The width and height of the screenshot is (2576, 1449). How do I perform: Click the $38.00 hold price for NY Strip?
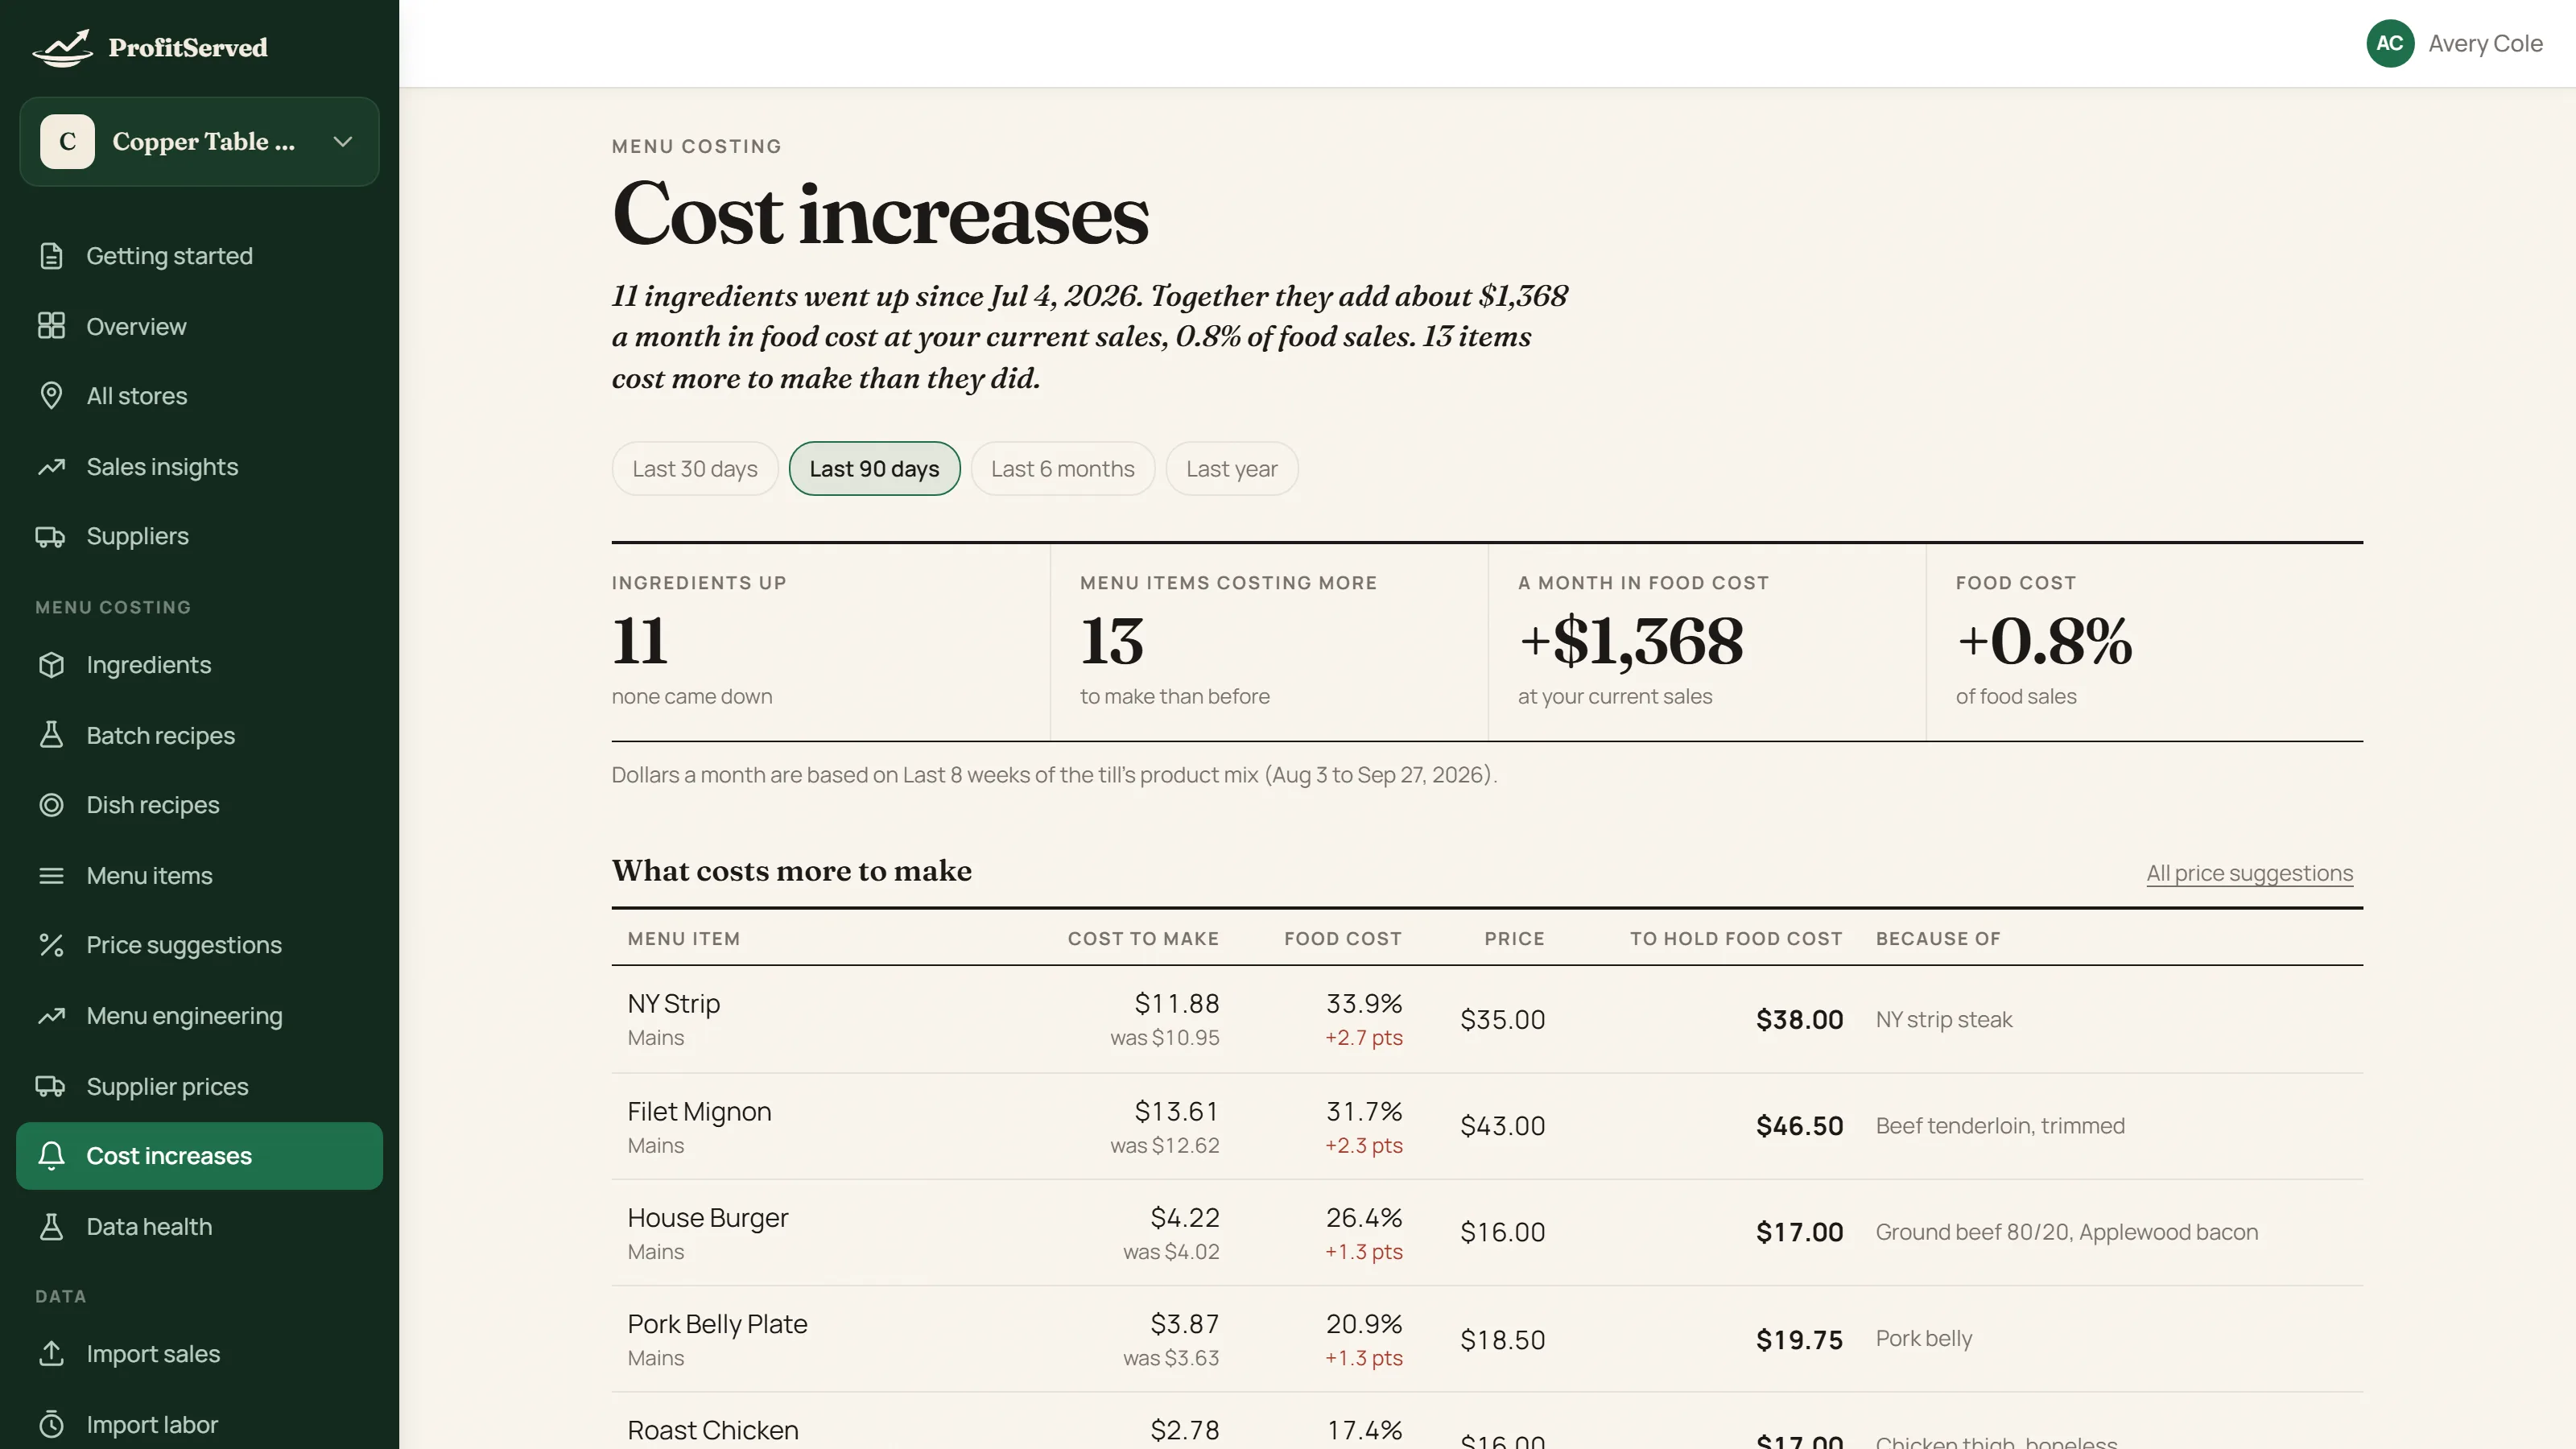[x=1799, y=1020]
